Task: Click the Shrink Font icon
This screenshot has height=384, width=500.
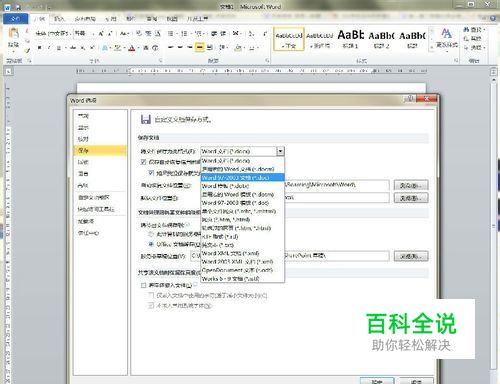Action: (x=110, y=33)
